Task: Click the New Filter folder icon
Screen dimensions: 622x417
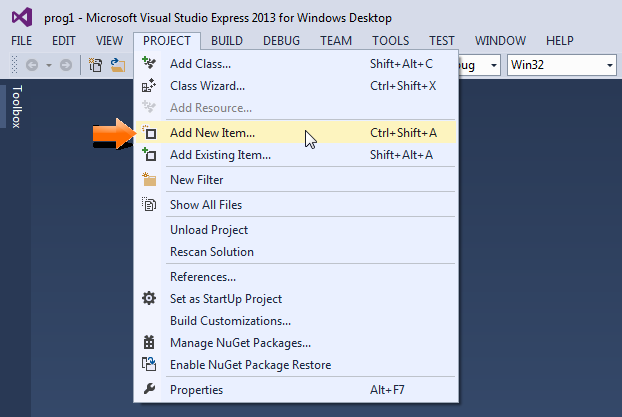Action: click(x=150, y=180)
